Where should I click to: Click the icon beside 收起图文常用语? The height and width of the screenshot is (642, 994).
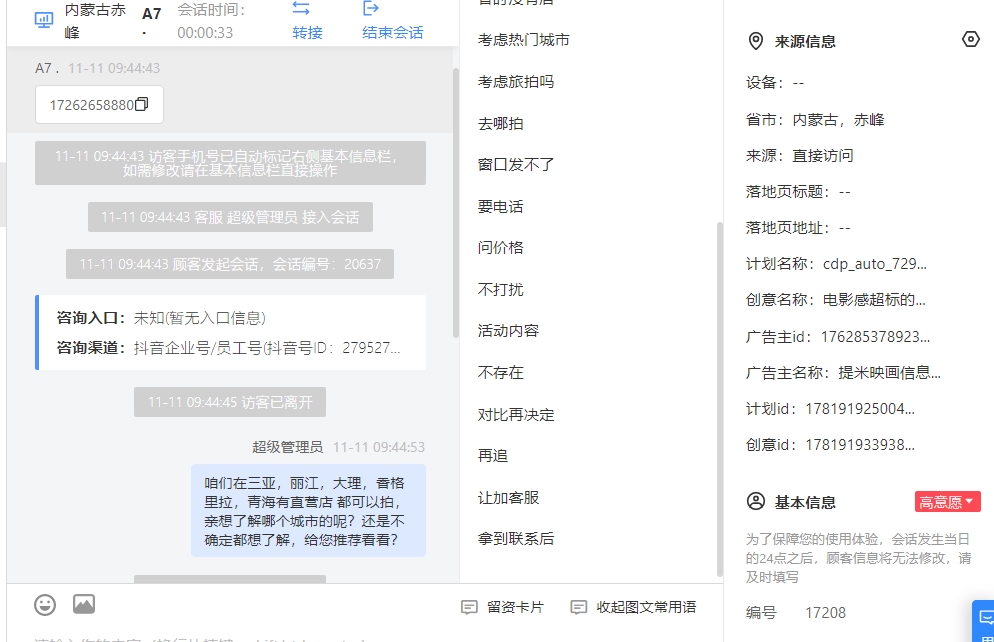coord(579,607)
